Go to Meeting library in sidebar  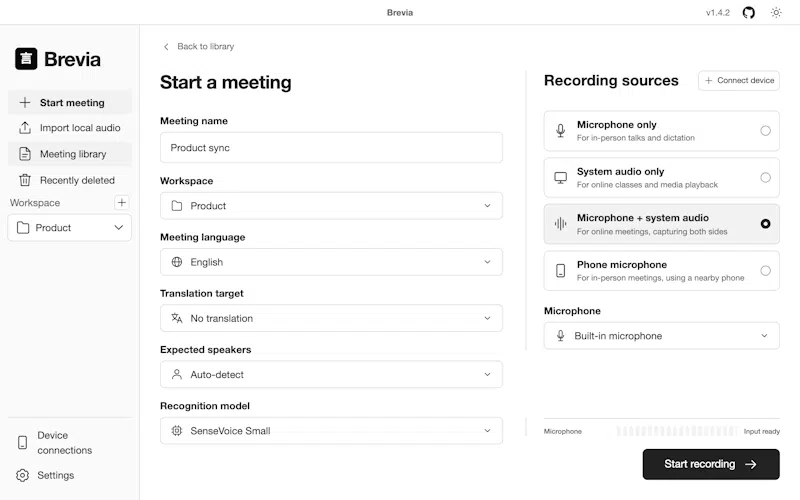(x=69, y=154)
